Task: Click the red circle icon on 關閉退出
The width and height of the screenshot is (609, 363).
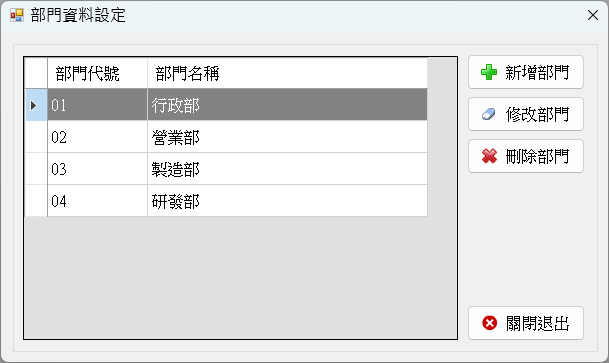Action: 489,323
